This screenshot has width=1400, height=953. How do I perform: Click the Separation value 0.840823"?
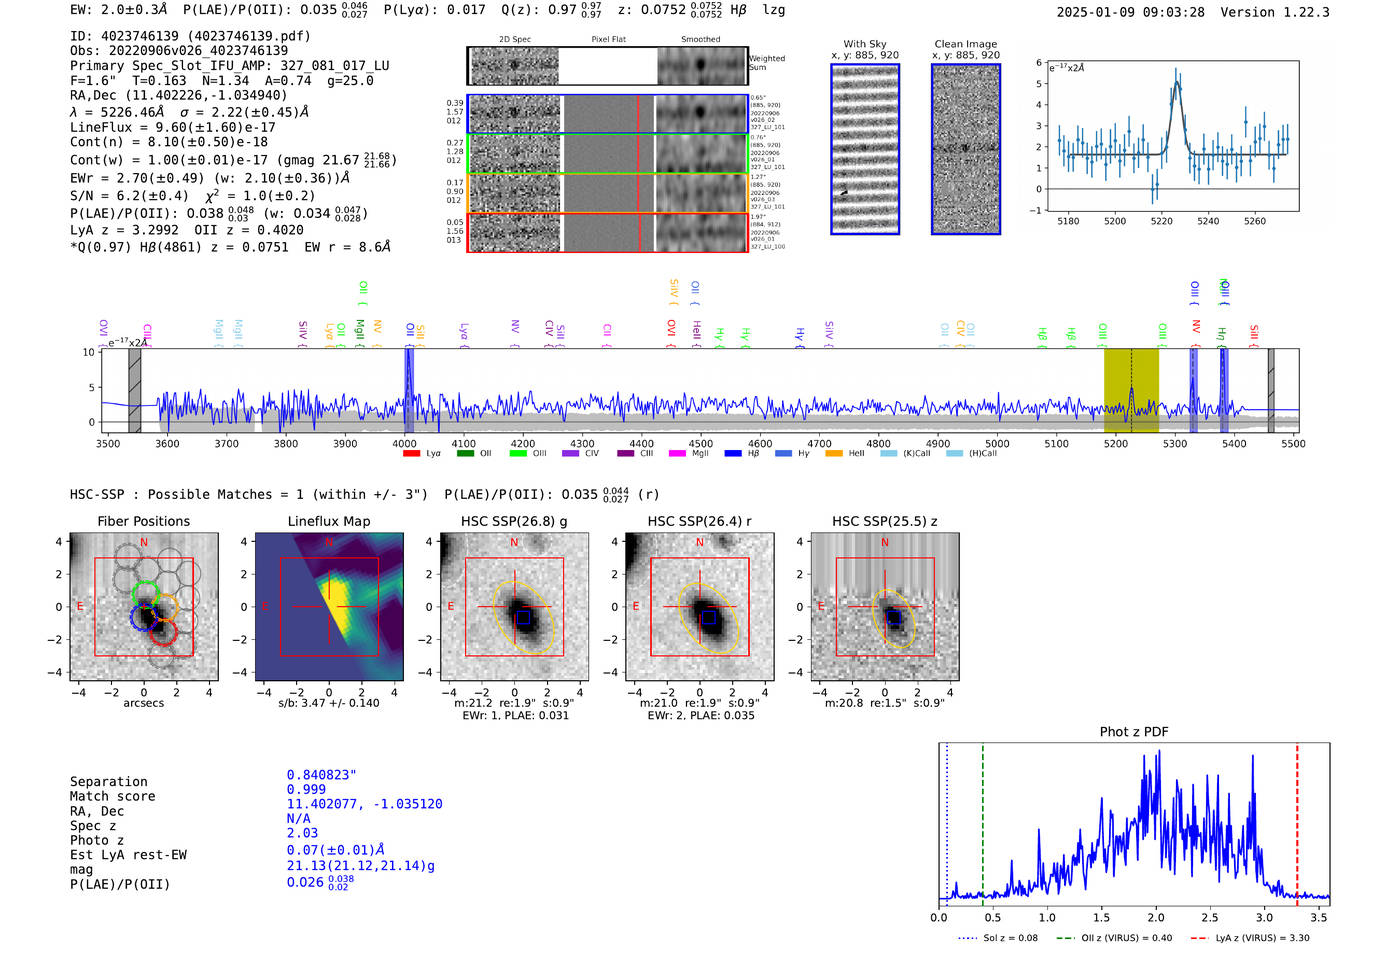click(x=322, y=775)
